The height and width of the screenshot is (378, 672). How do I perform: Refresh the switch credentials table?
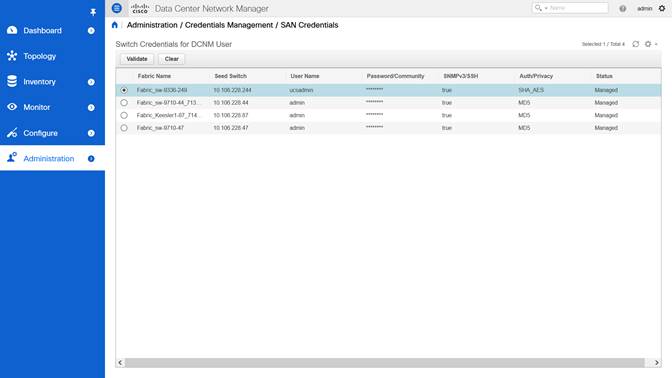(x=636, y=44)
